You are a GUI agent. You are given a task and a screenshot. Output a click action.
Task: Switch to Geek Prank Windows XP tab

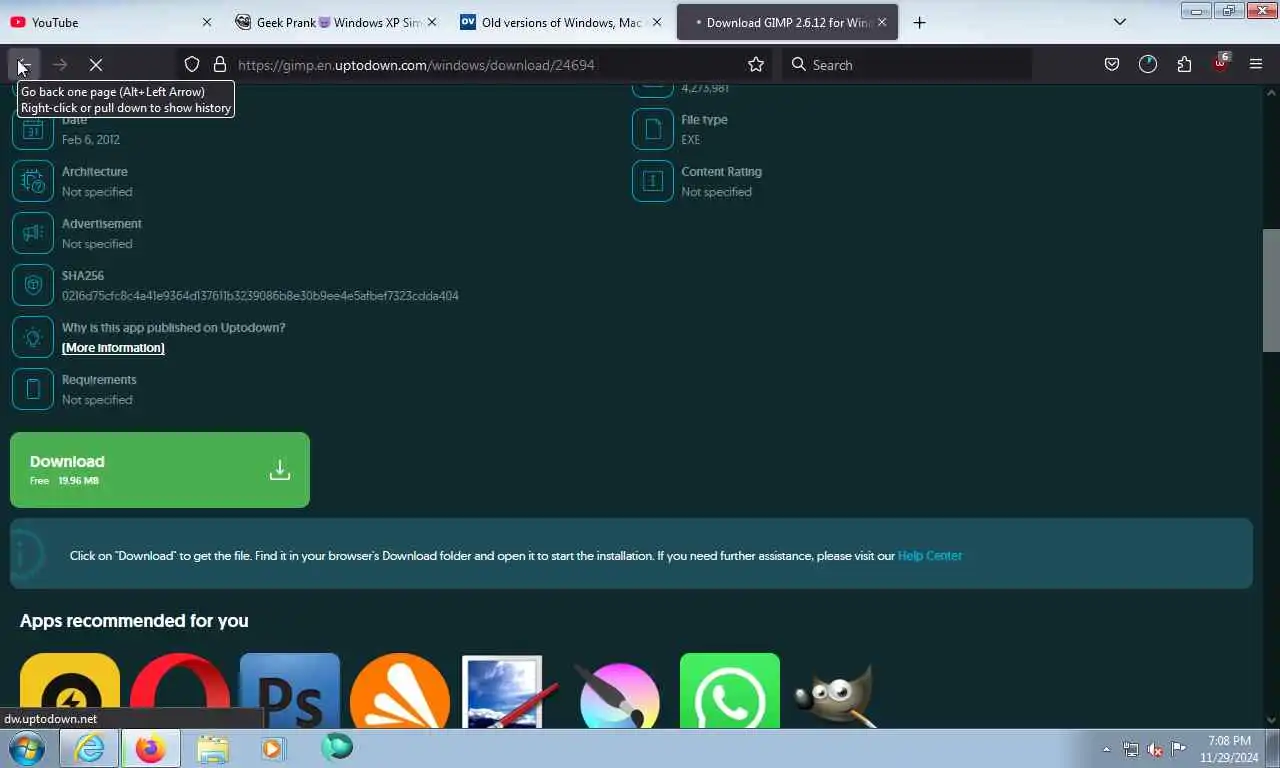click(337, 22)
